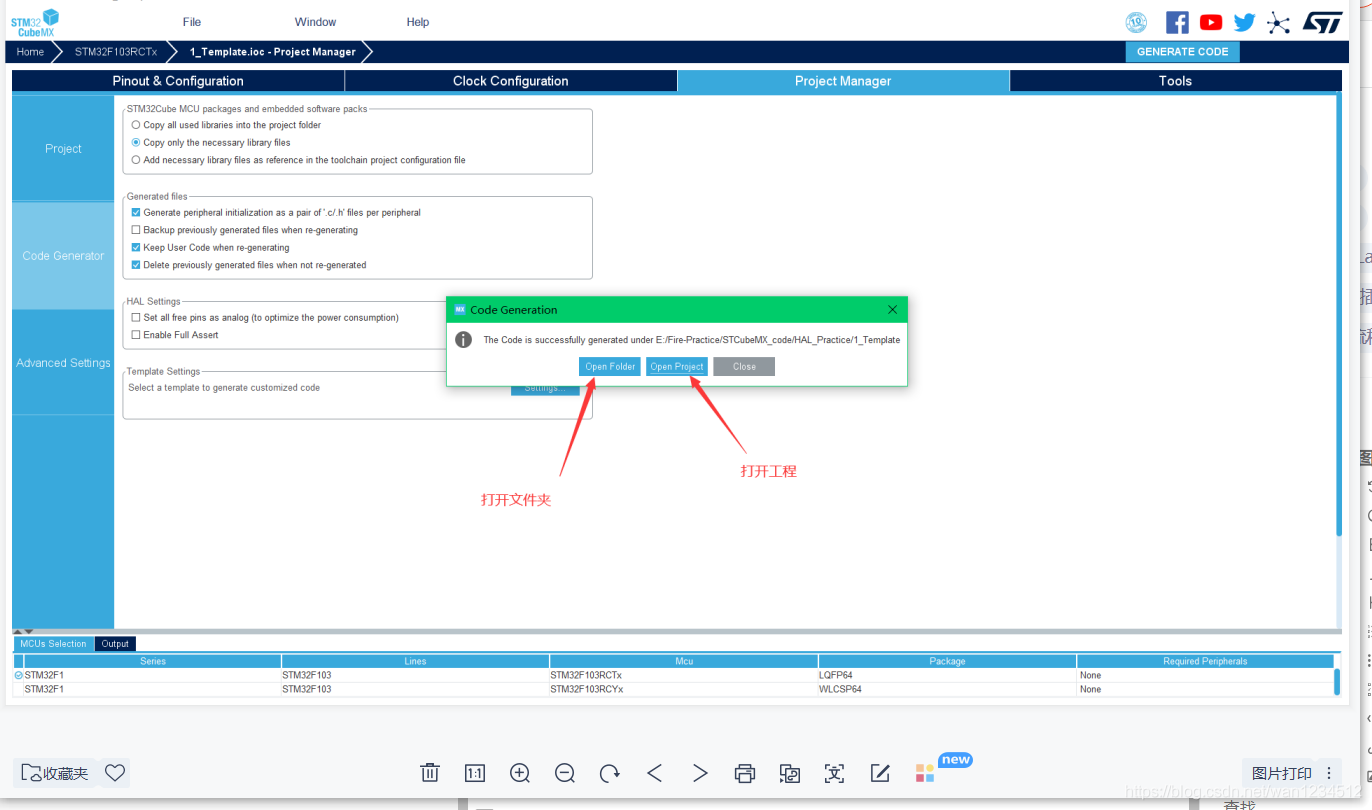Rotate the image using the rotate icon
Screen dimensions: 1372x810
[x=610, y=773]
